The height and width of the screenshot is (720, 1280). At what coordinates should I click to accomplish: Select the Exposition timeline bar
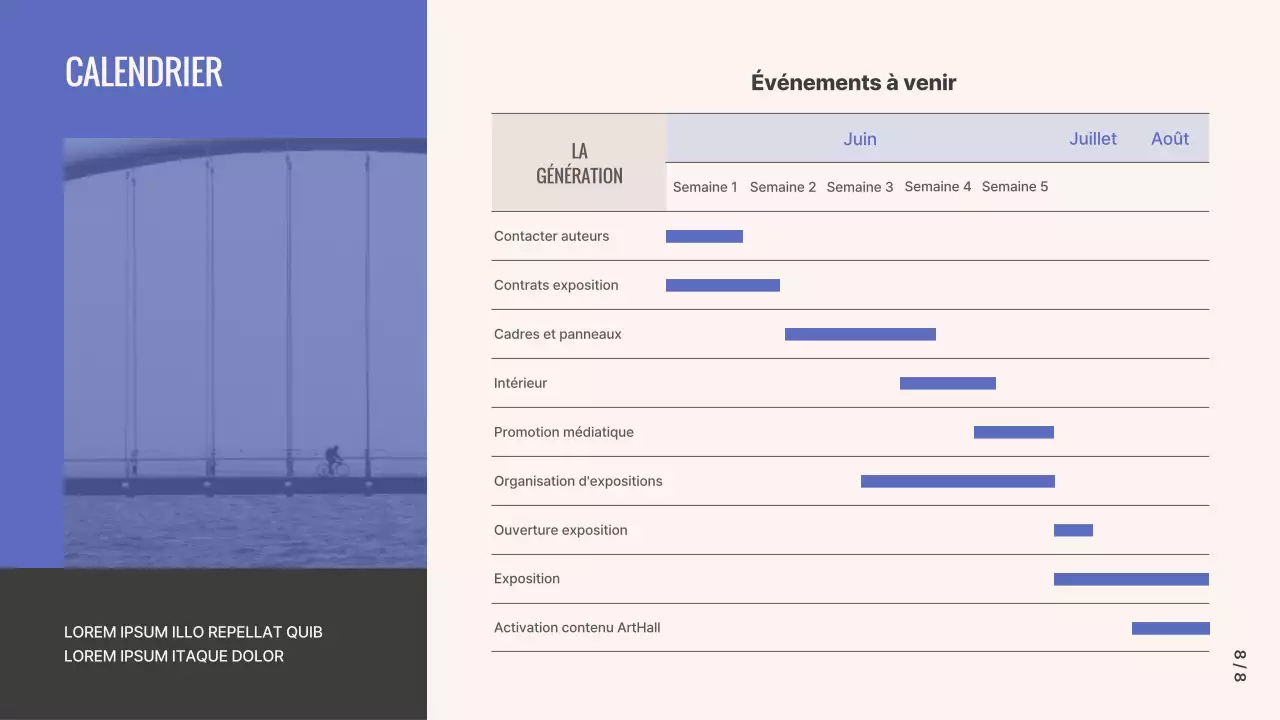point(1130,578)
